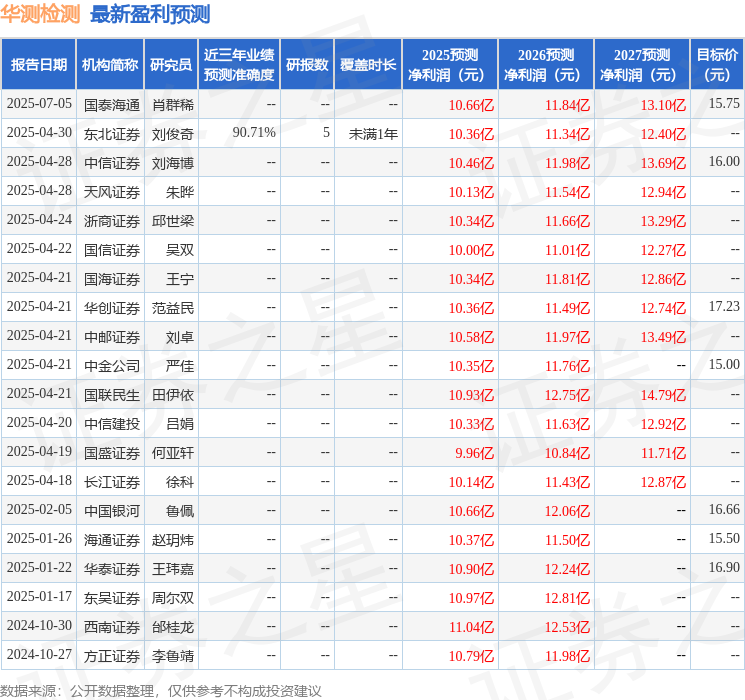Click institution 华泰证券
This screenshot has width=745, height=700.
(112, 569)
